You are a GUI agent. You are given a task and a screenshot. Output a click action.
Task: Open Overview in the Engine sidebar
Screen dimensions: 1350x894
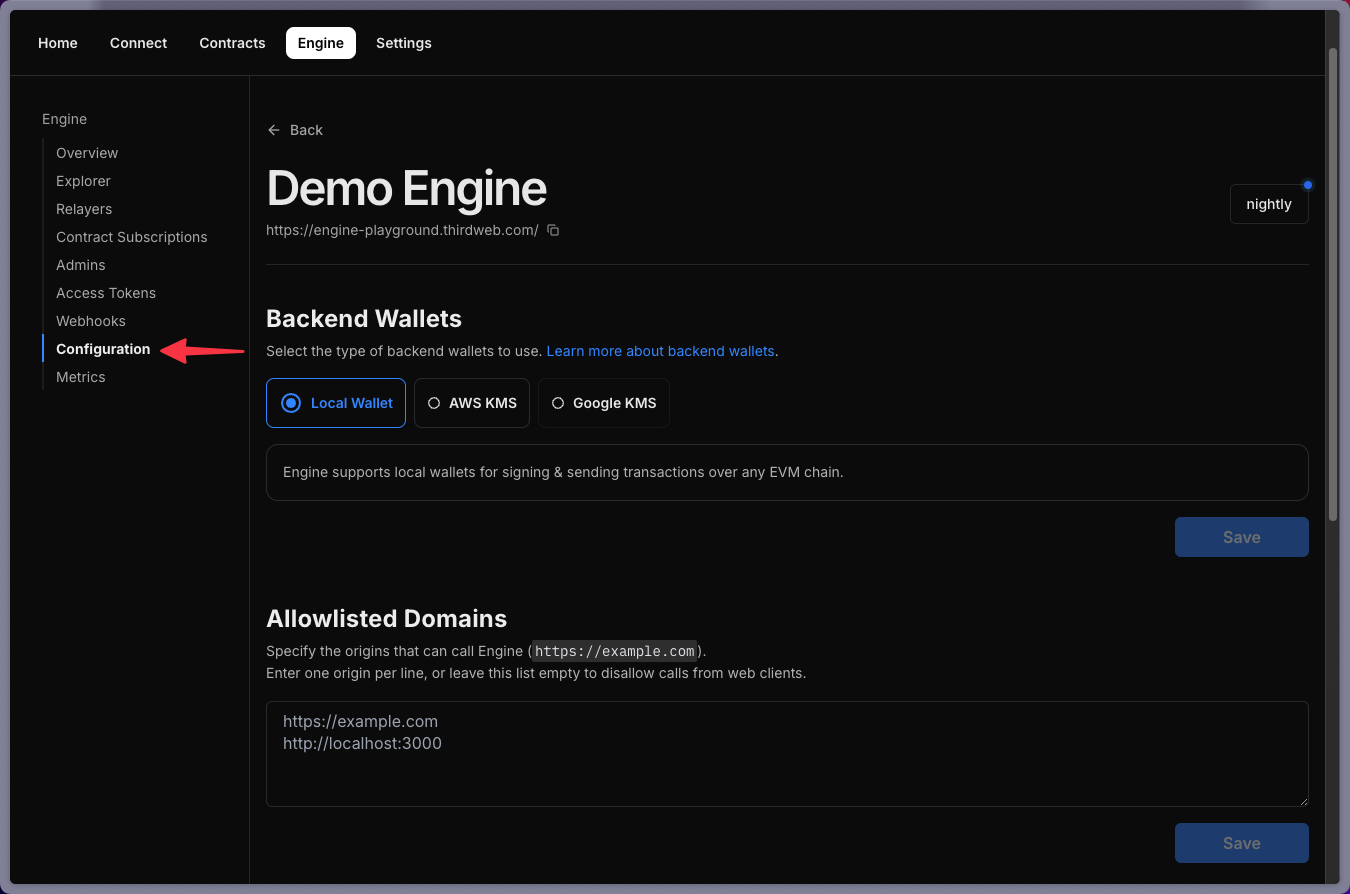click(87, 153)
